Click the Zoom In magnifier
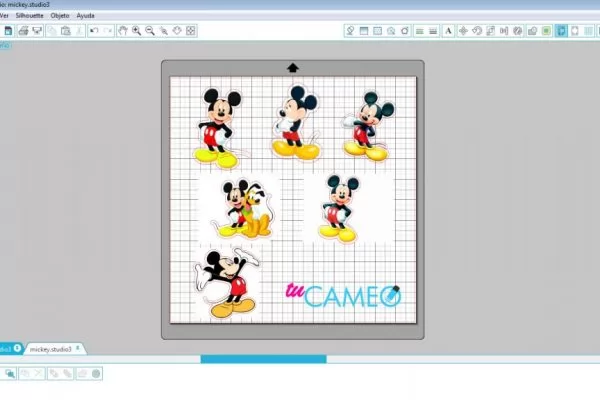Image resolution: width=600 pixels, height=400 pixels. (x=136, y=31)
